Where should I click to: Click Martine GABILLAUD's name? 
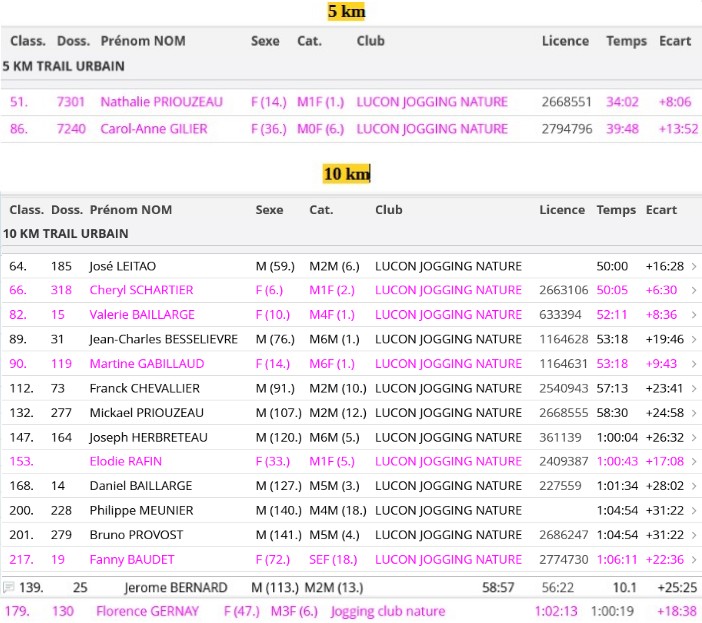point(146,364)
